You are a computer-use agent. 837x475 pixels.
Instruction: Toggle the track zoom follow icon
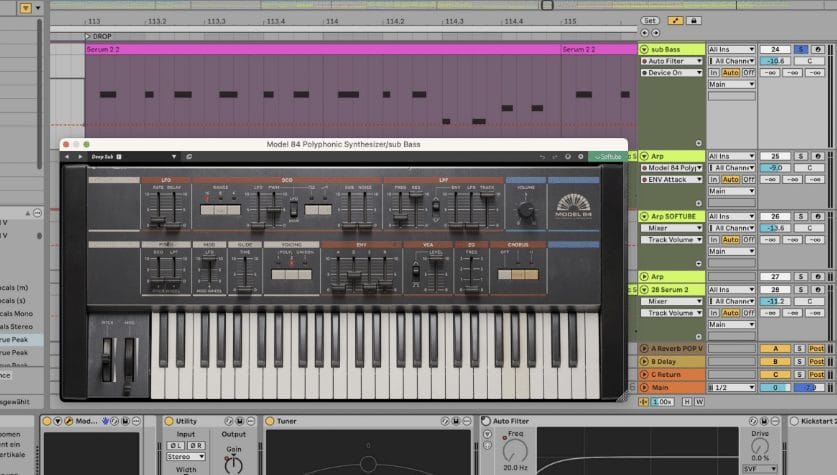[644, 401]
